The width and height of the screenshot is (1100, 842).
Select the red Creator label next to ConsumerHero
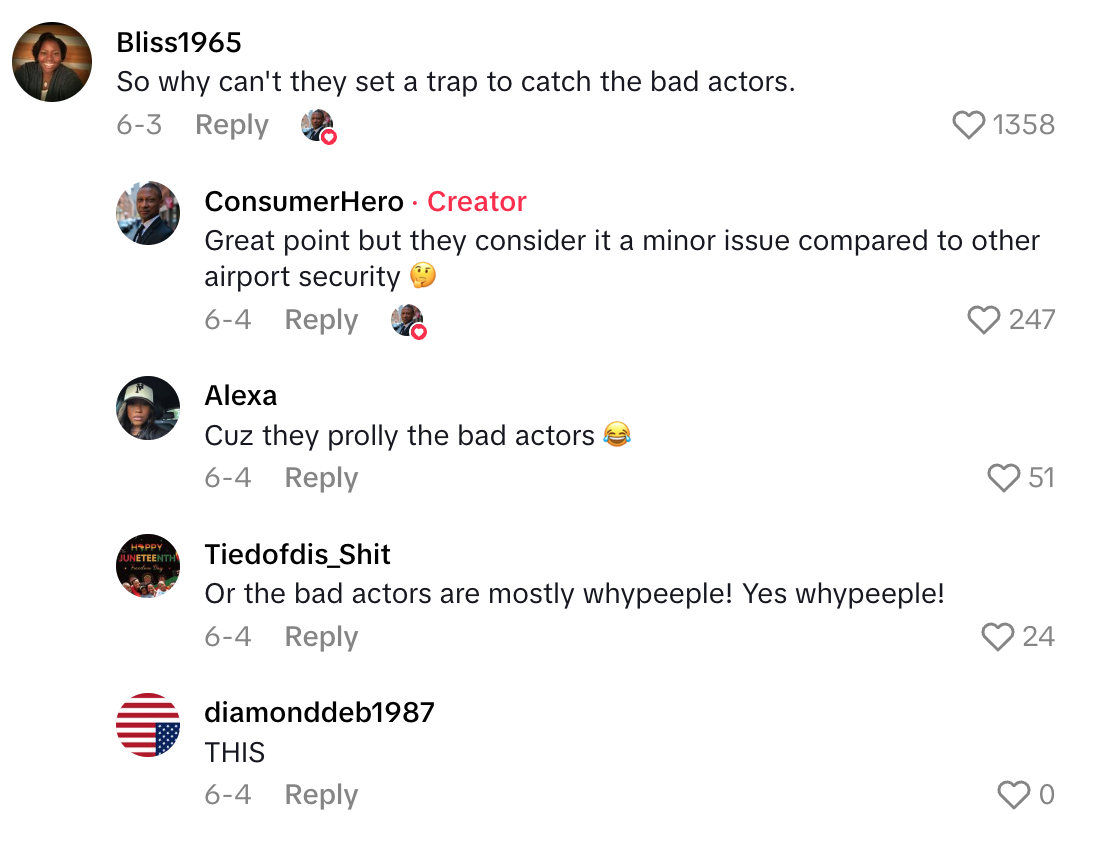click(477, 202)
